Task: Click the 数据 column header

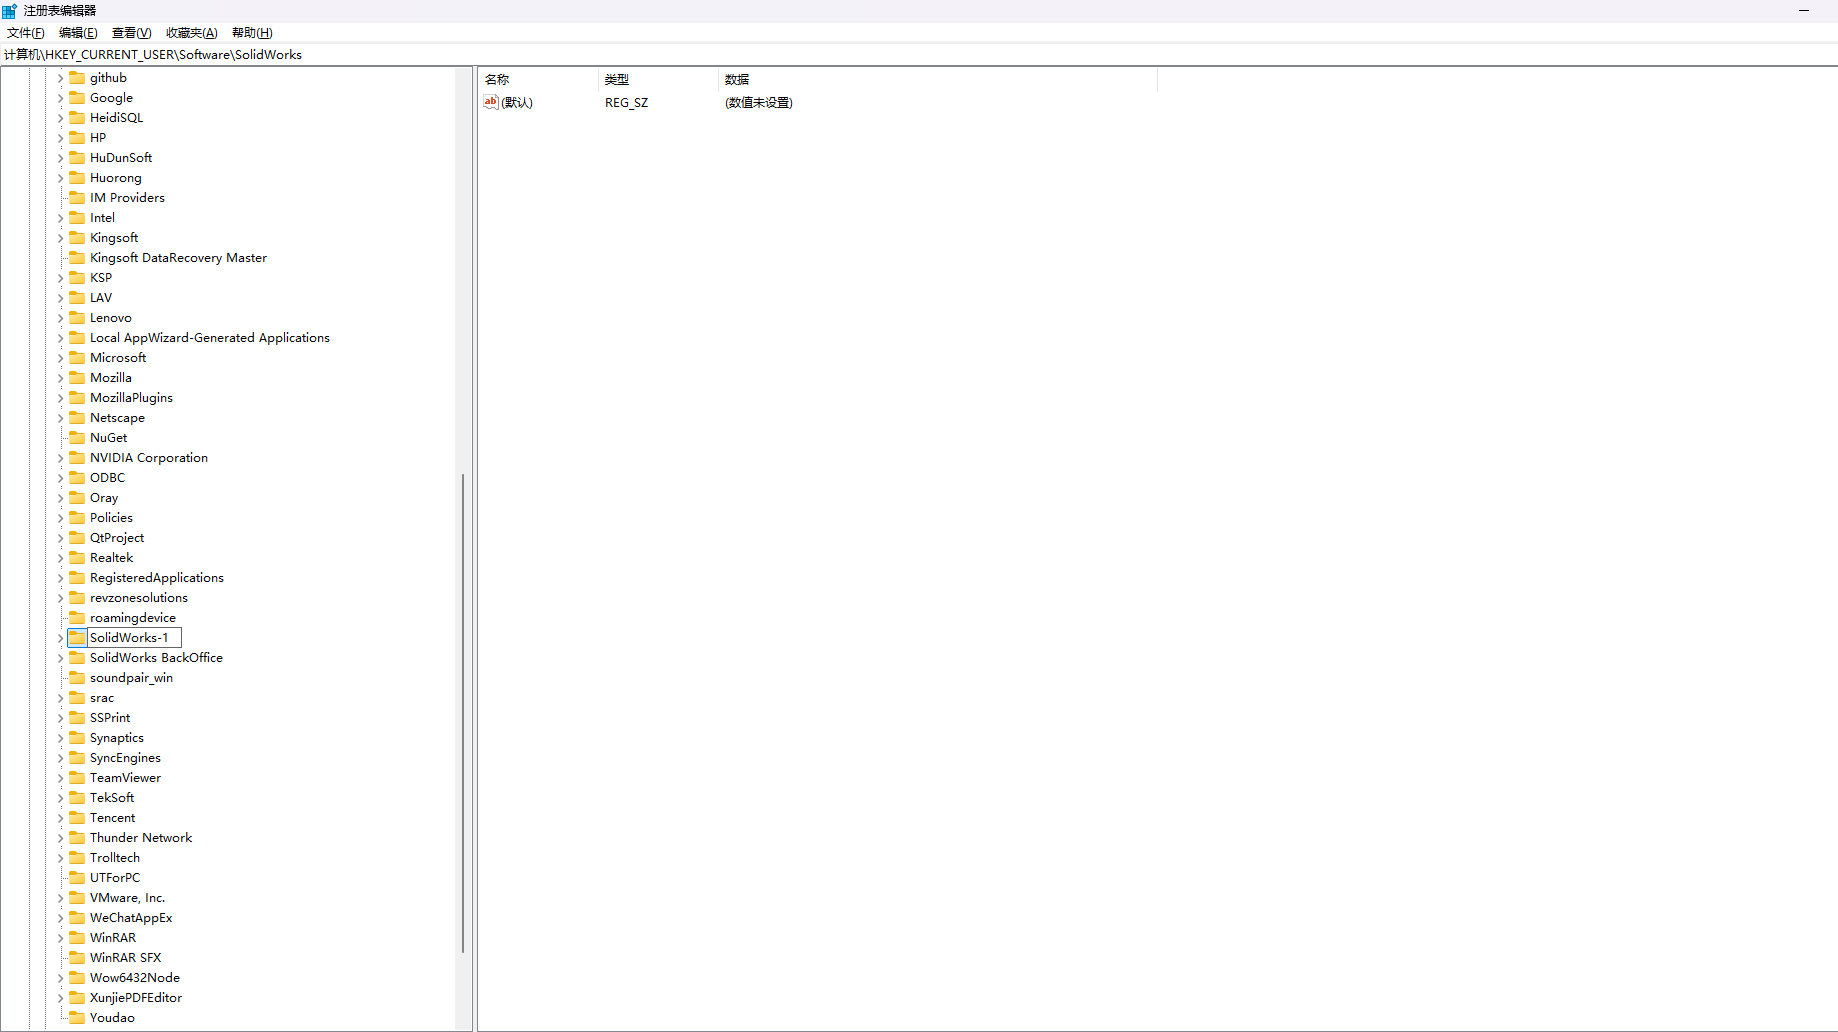Action: [937, 79]
